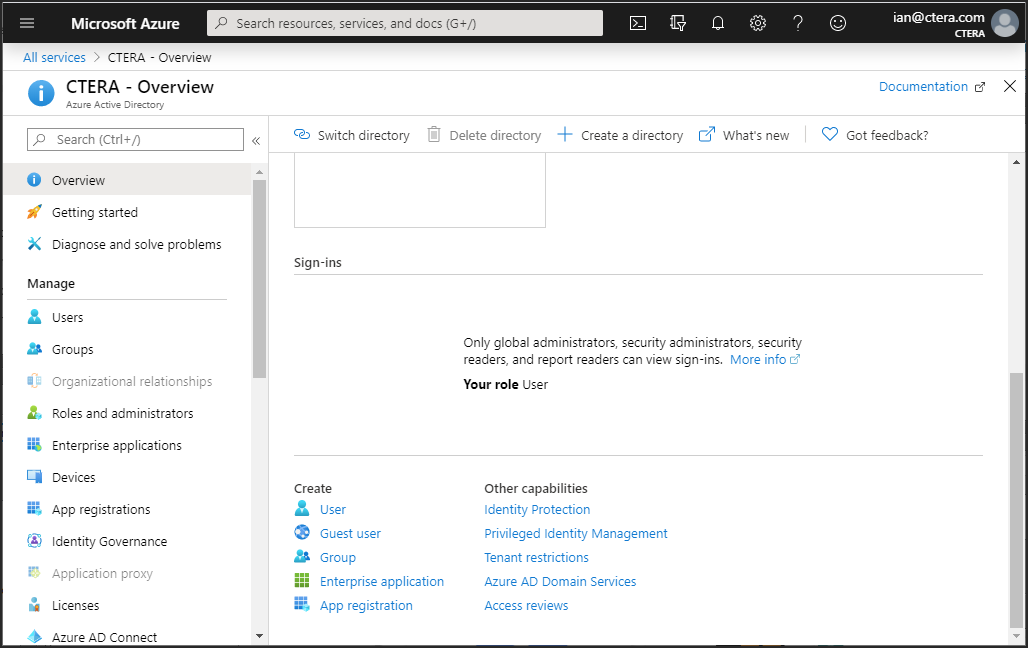
Task: Click the What's new external link icon
Action: pyautogui.click(x=706, y=134)
